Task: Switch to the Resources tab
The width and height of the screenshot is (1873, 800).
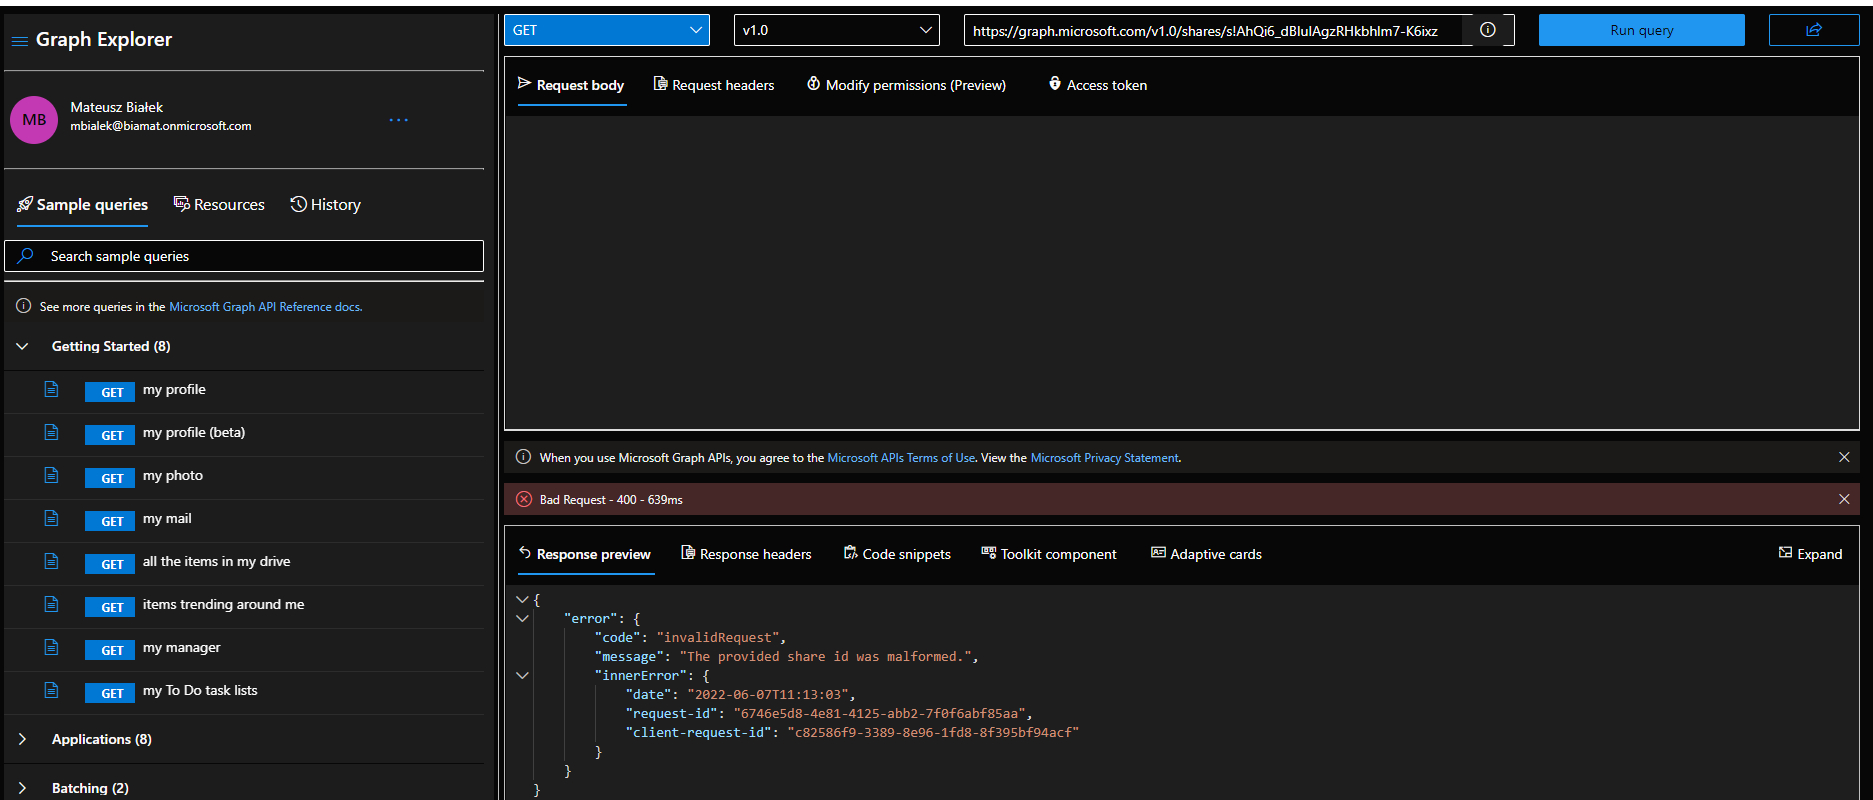Action: pos(219,205)
